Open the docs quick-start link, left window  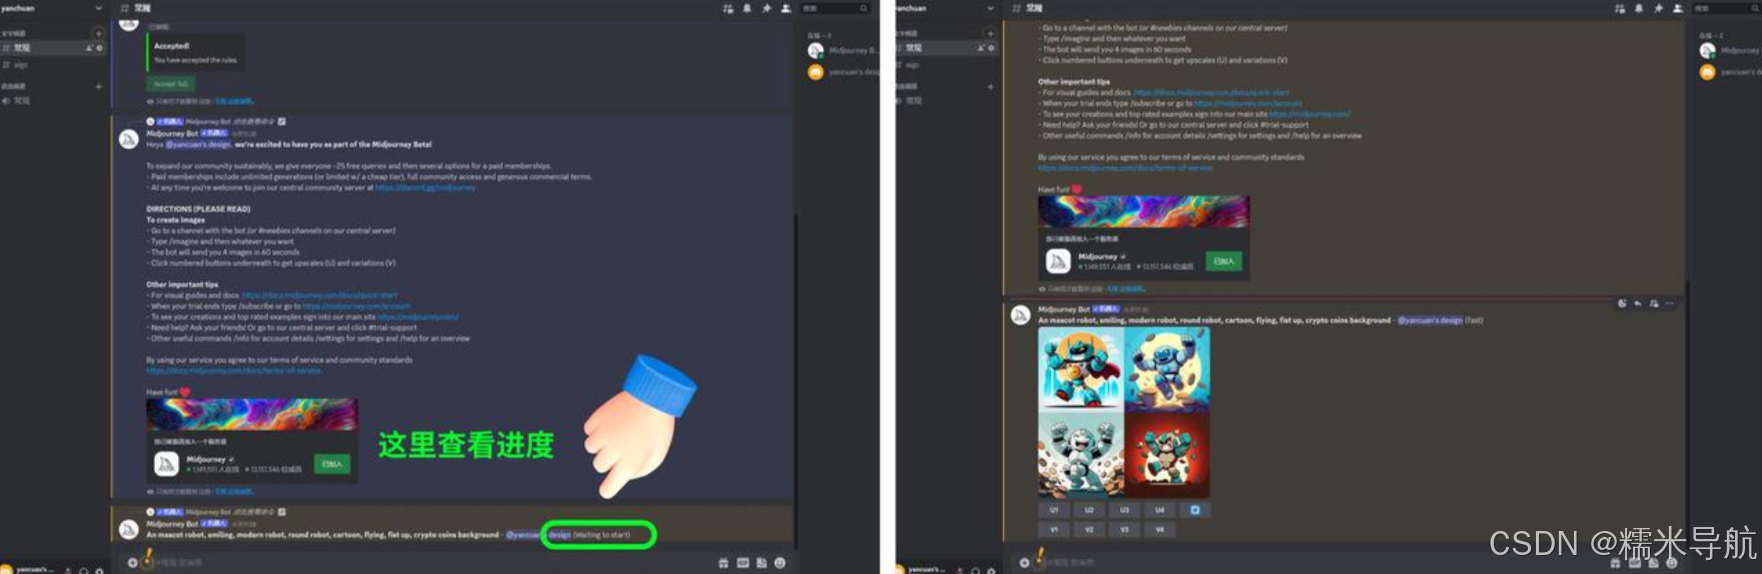320,295
